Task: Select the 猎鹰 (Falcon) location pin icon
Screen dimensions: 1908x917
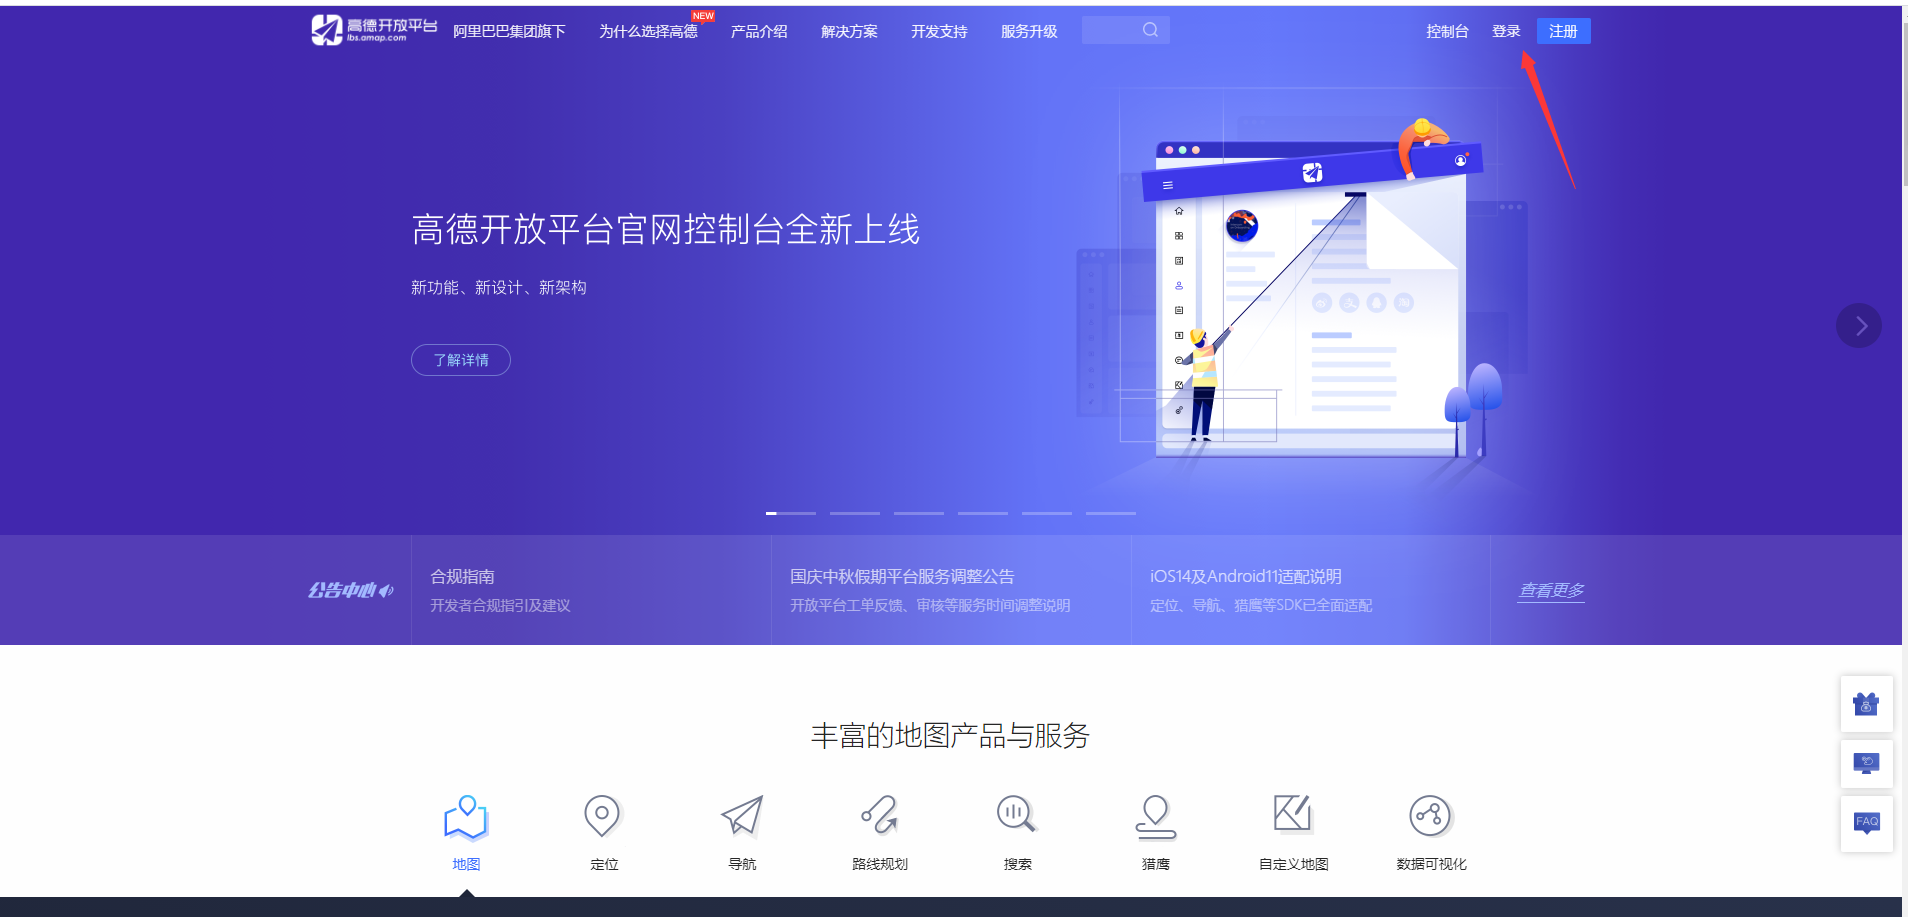Action: pos(1155,816)
